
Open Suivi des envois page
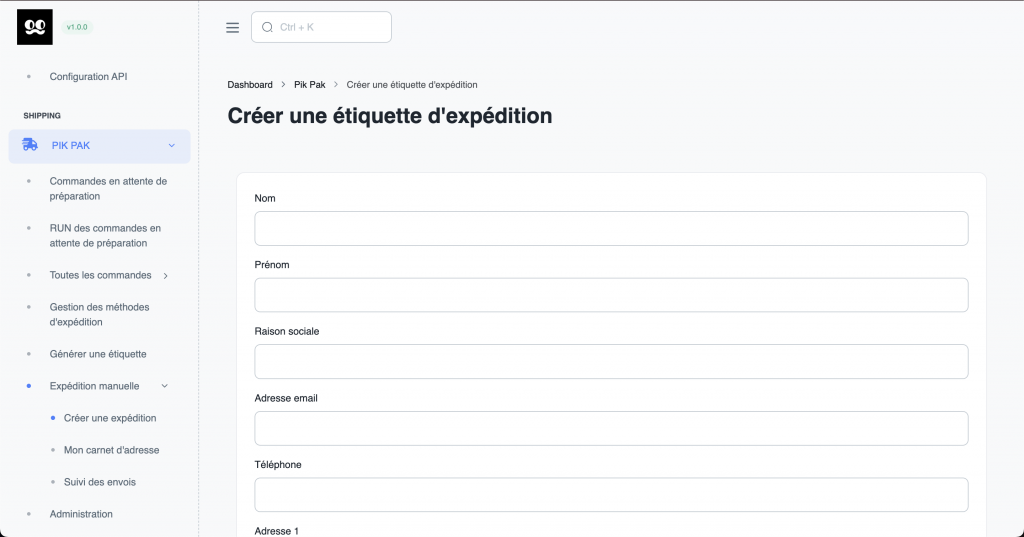coord(99,482)
